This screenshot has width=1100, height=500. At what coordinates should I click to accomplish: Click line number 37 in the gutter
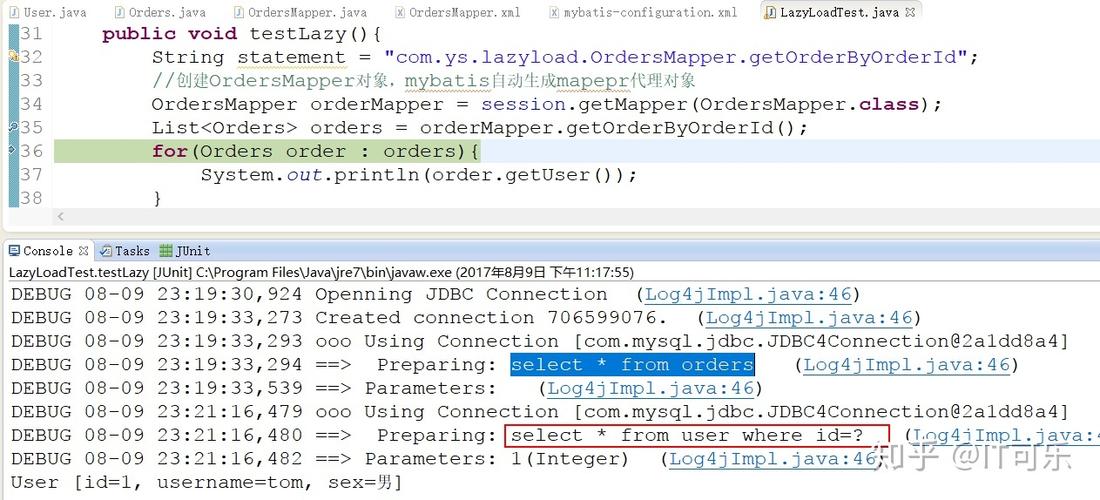pos(31,175)
